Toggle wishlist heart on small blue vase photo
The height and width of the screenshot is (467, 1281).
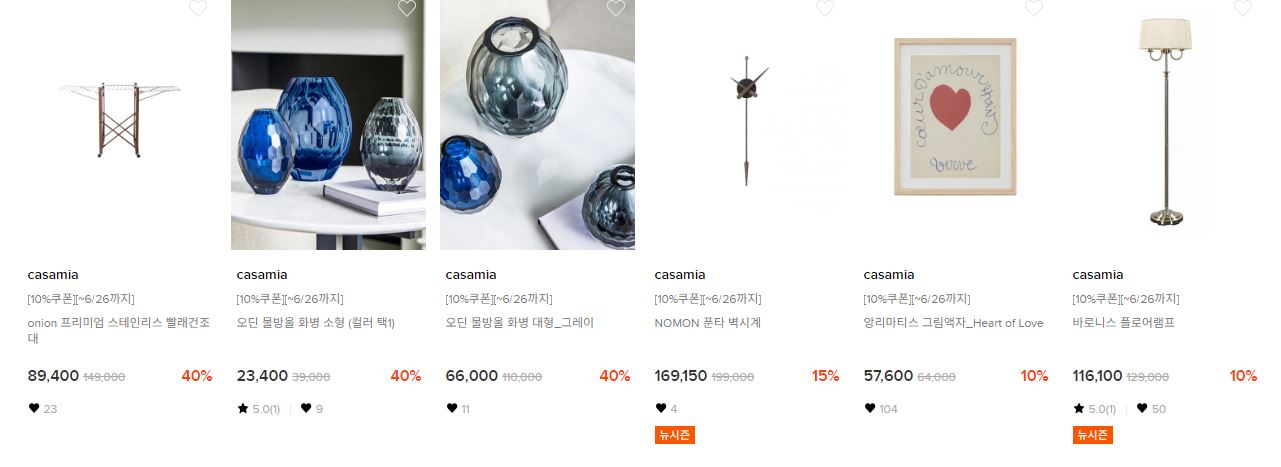[407, 8]
